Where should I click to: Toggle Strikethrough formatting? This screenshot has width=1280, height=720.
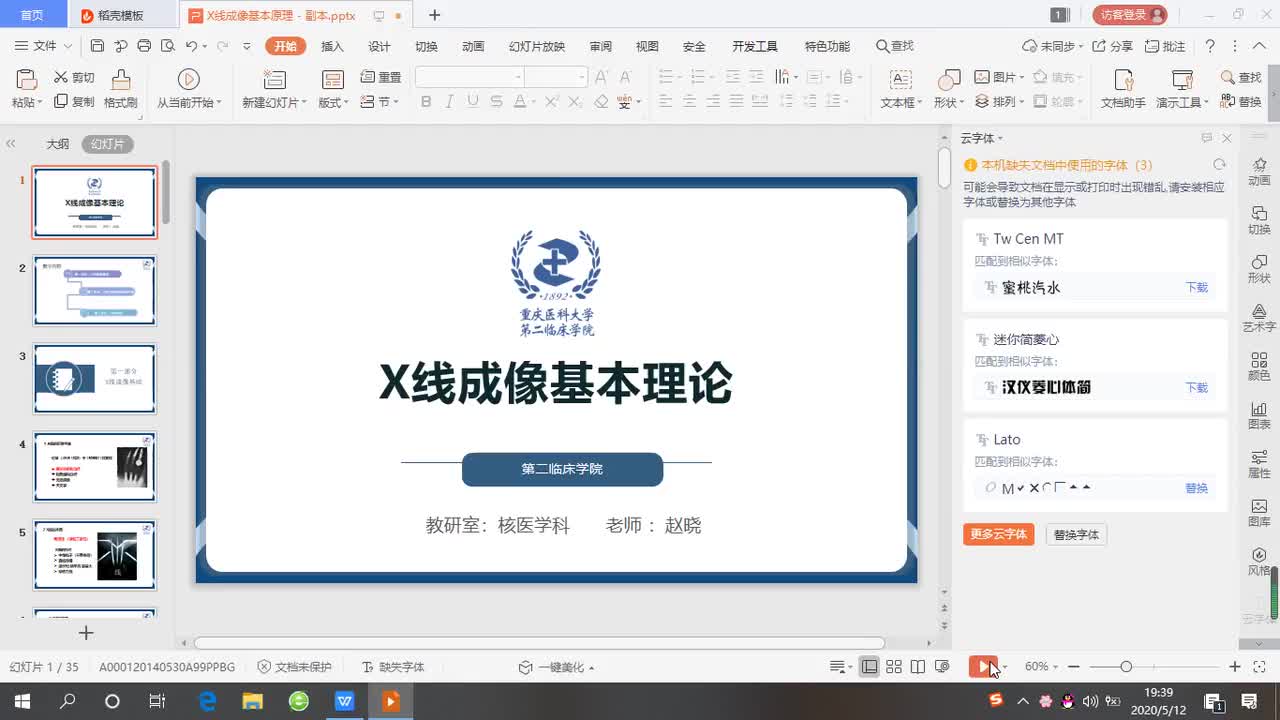point(496,101)
